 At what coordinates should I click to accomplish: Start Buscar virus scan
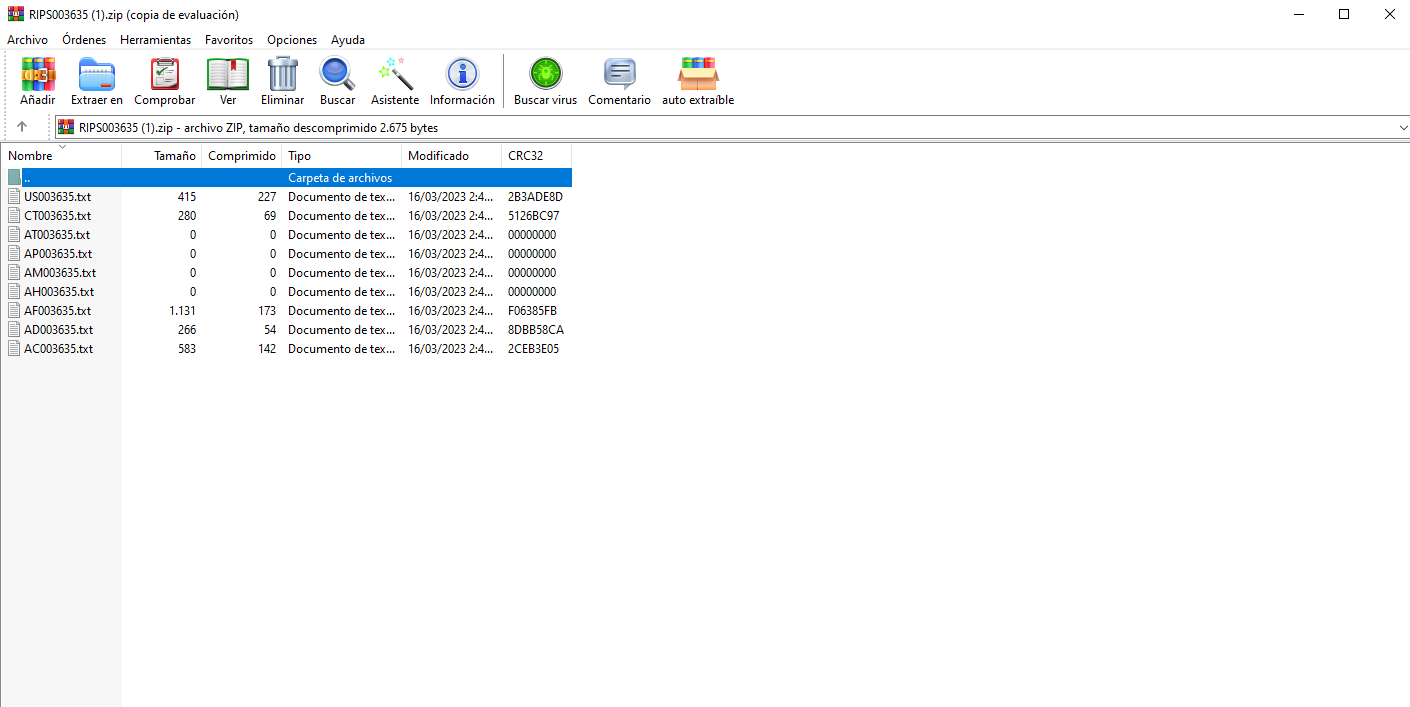tap(545, 81)
